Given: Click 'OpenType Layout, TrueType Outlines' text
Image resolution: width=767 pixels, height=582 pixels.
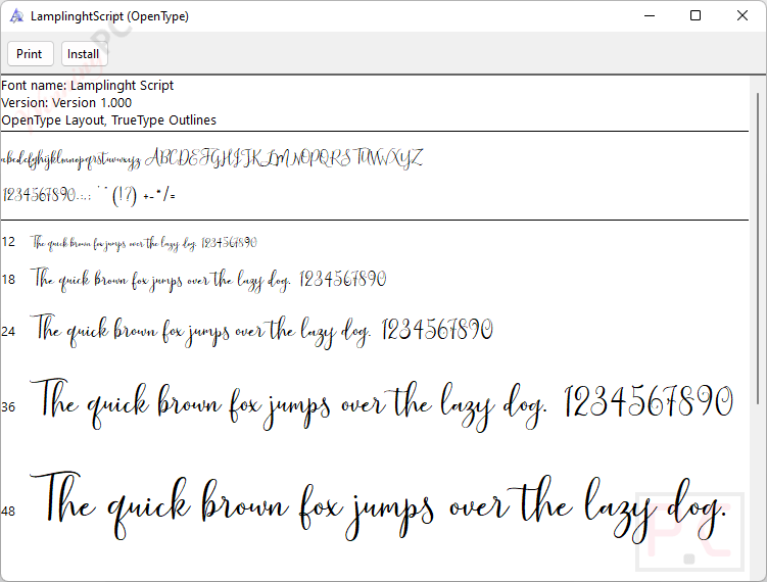Looking at the screenshot, I should tap(109, 120).
